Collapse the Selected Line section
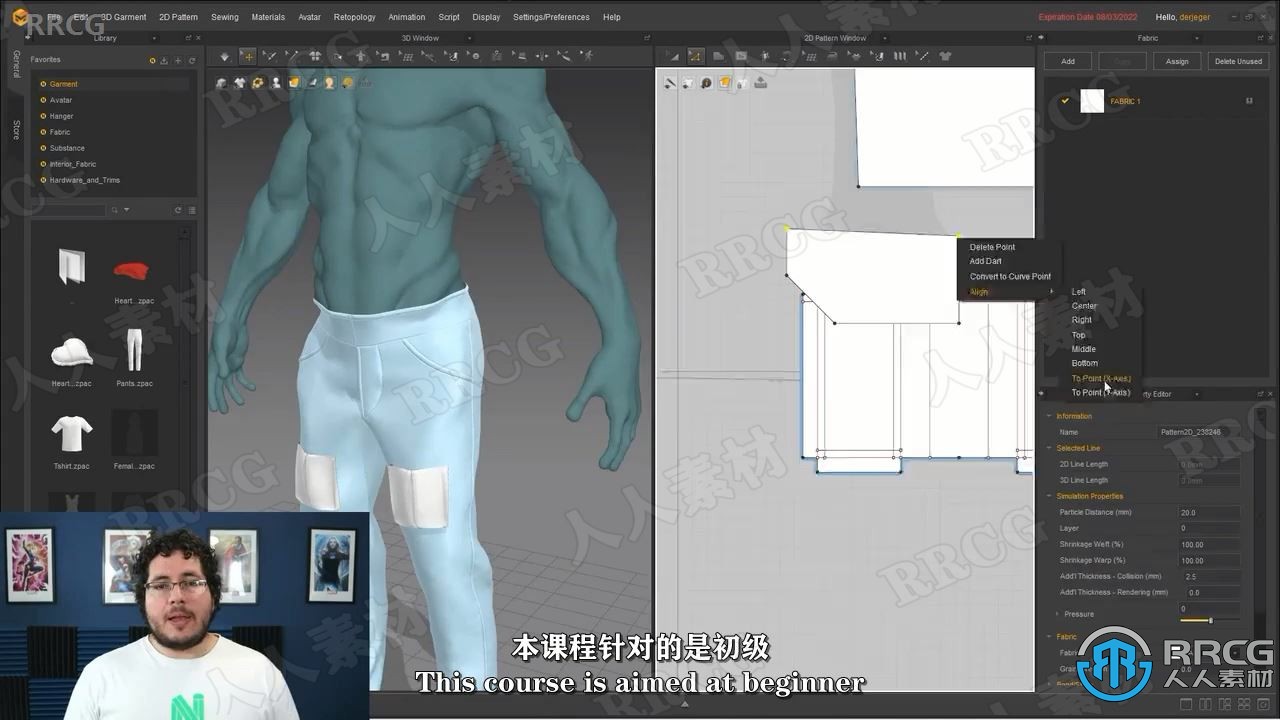 1049,448
